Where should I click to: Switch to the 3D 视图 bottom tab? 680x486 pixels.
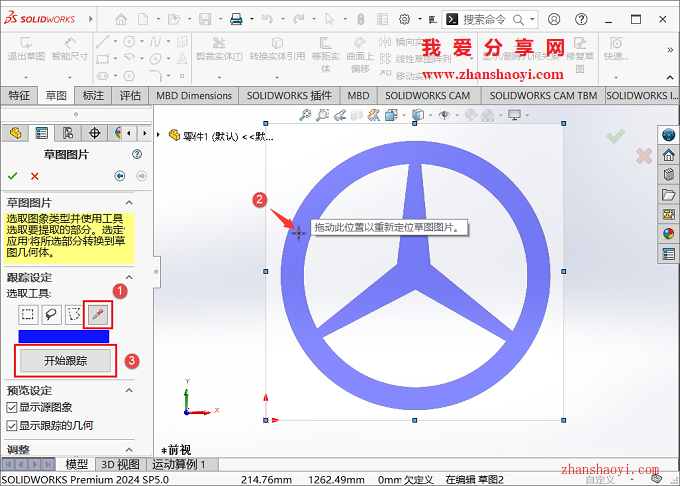pos(119,464)
